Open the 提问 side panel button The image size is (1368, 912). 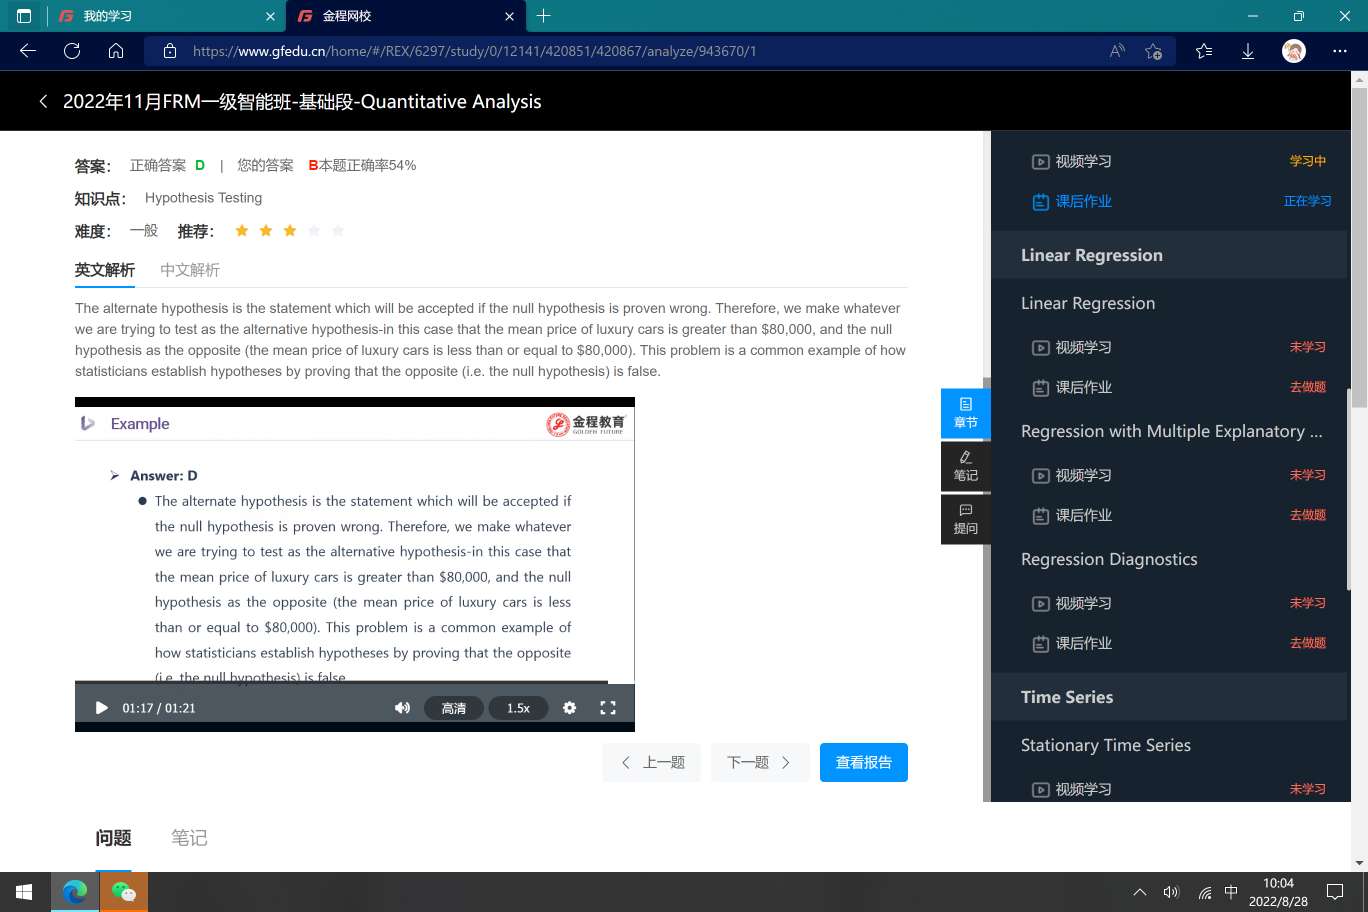(965, 519)
